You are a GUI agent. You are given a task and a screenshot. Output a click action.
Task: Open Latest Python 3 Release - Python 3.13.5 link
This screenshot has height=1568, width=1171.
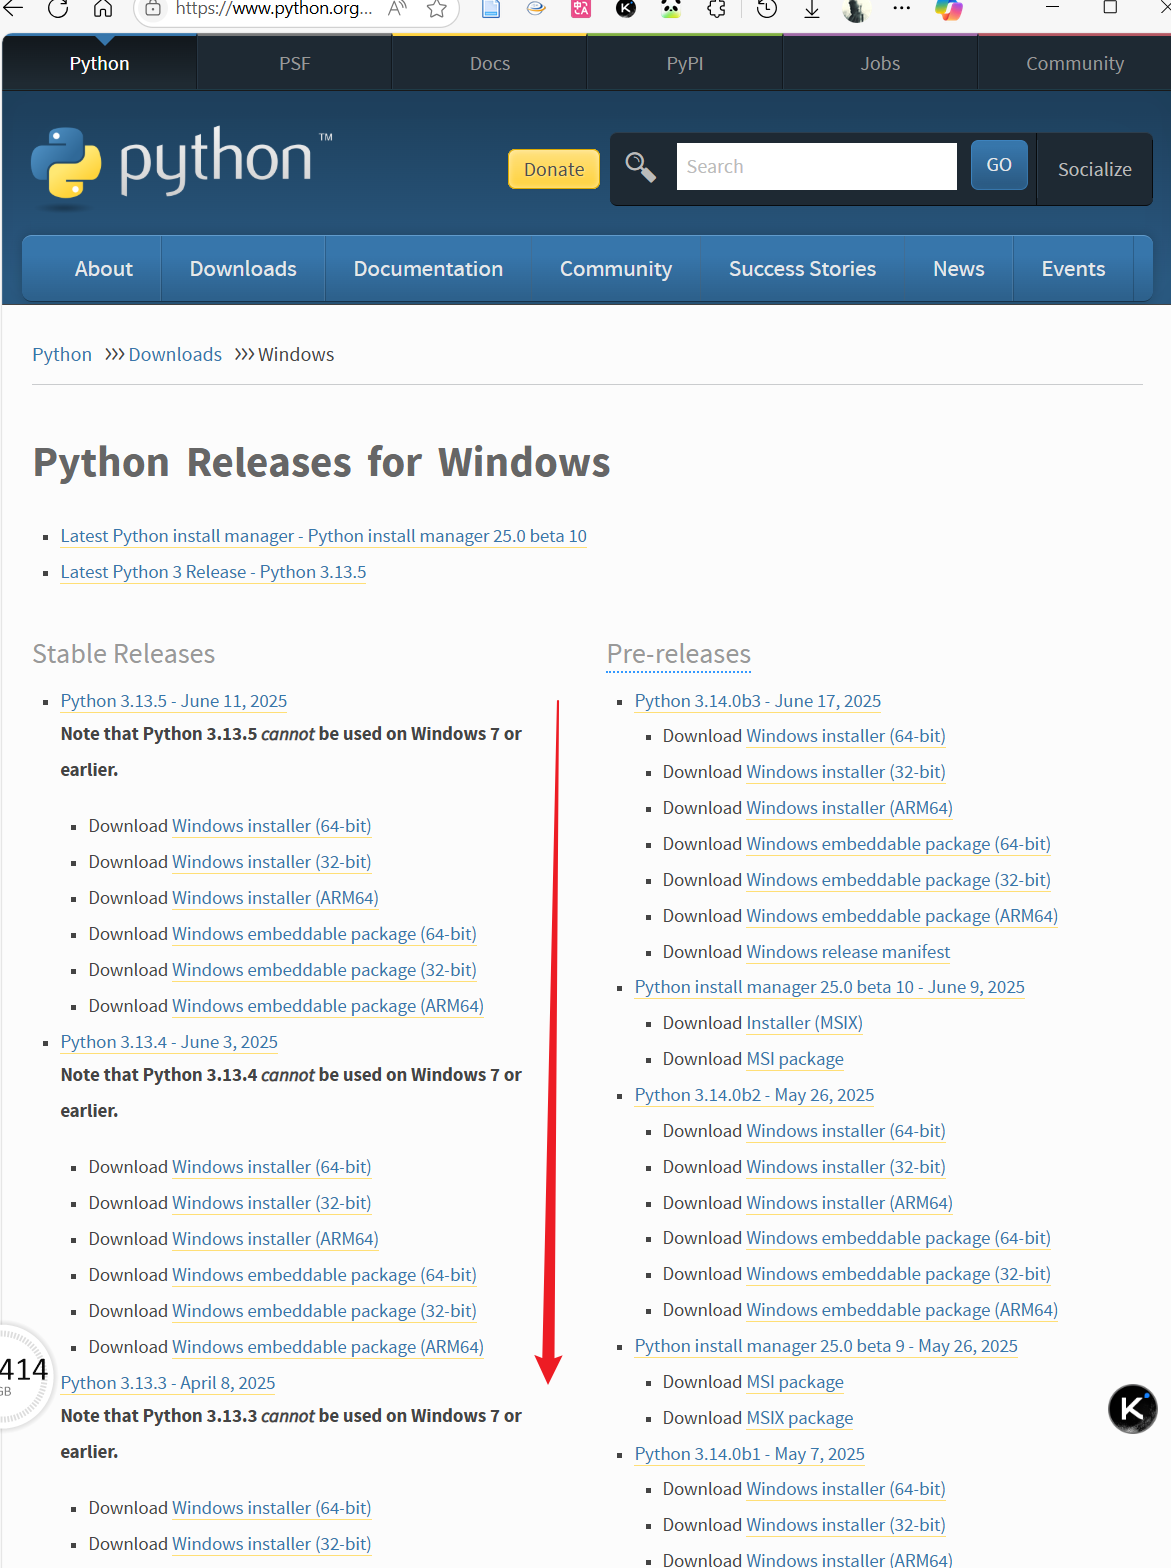click(213, 572)
